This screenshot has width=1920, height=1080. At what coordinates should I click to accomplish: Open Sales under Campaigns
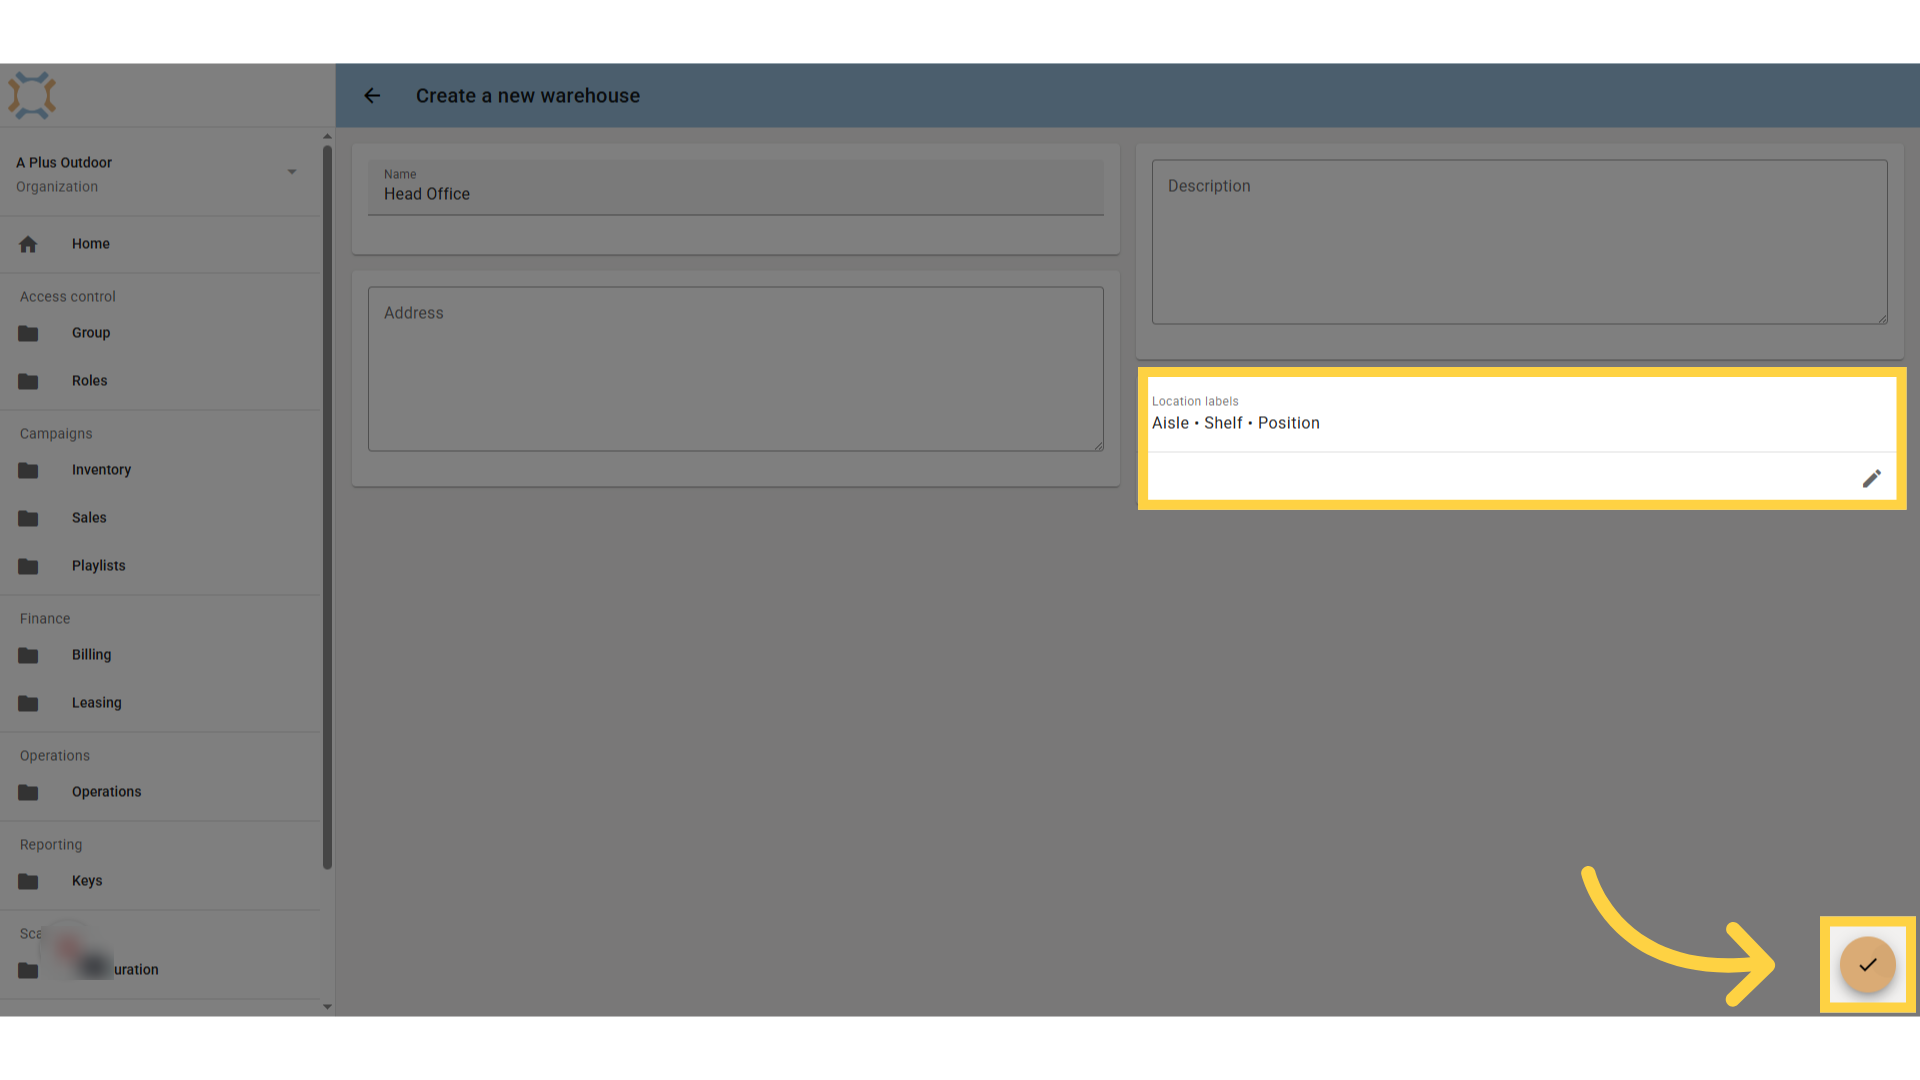160,518
